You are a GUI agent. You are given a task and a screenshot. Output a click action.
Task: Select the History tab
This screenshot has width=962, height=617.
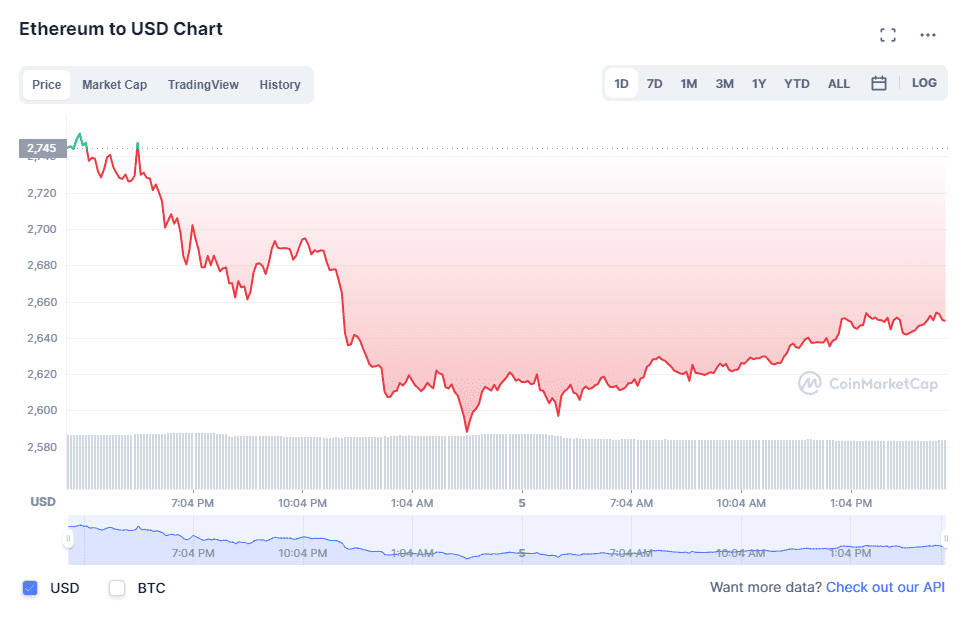click(x=279, y=84)
